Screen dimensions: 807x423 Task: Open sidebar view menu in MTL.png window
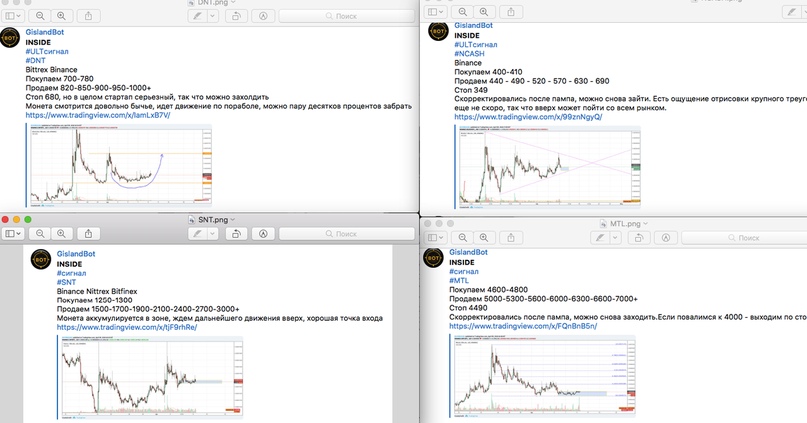pos(435,238)
